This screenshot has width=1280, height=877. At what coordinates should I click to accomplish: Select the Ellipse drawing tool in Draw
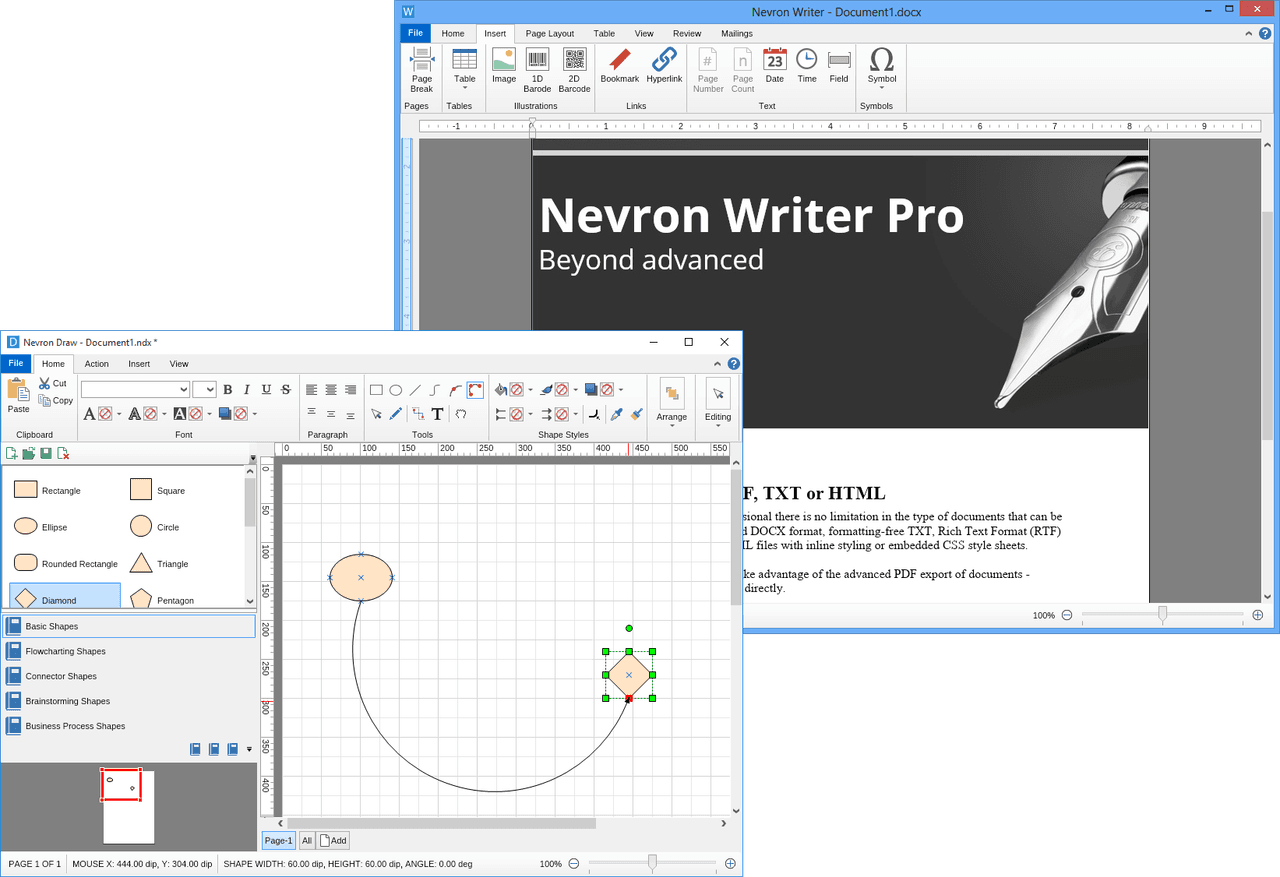(396, 390)
